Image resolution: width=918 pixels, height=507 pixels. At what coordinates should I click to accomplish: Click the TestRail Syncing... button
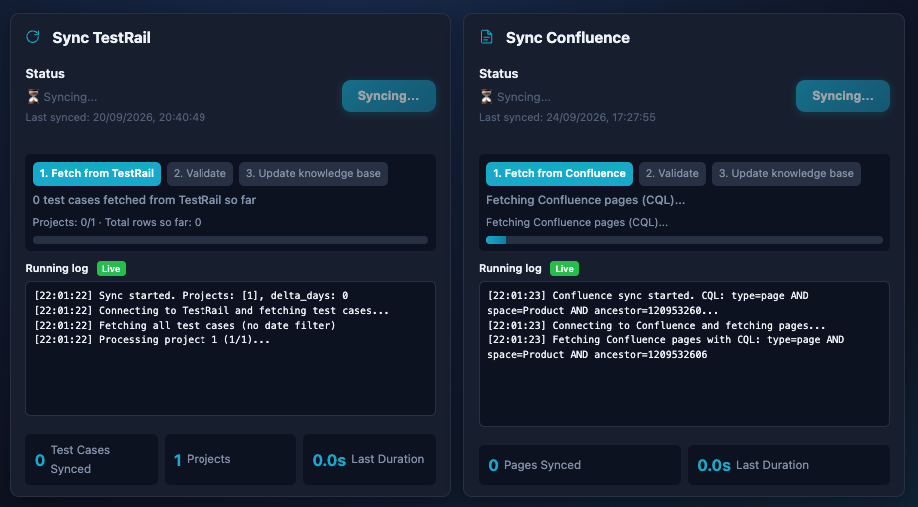pos(389,96)
